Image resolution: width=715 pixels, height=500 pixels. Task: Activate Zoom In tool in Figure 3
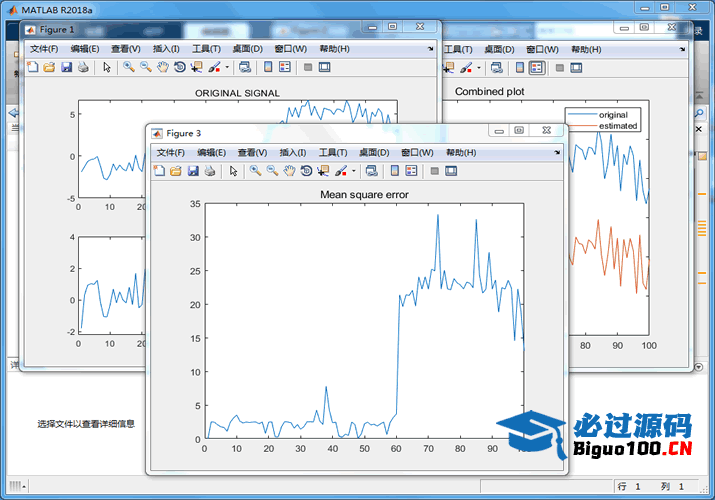pyautogui.click(x=255, y=171)
